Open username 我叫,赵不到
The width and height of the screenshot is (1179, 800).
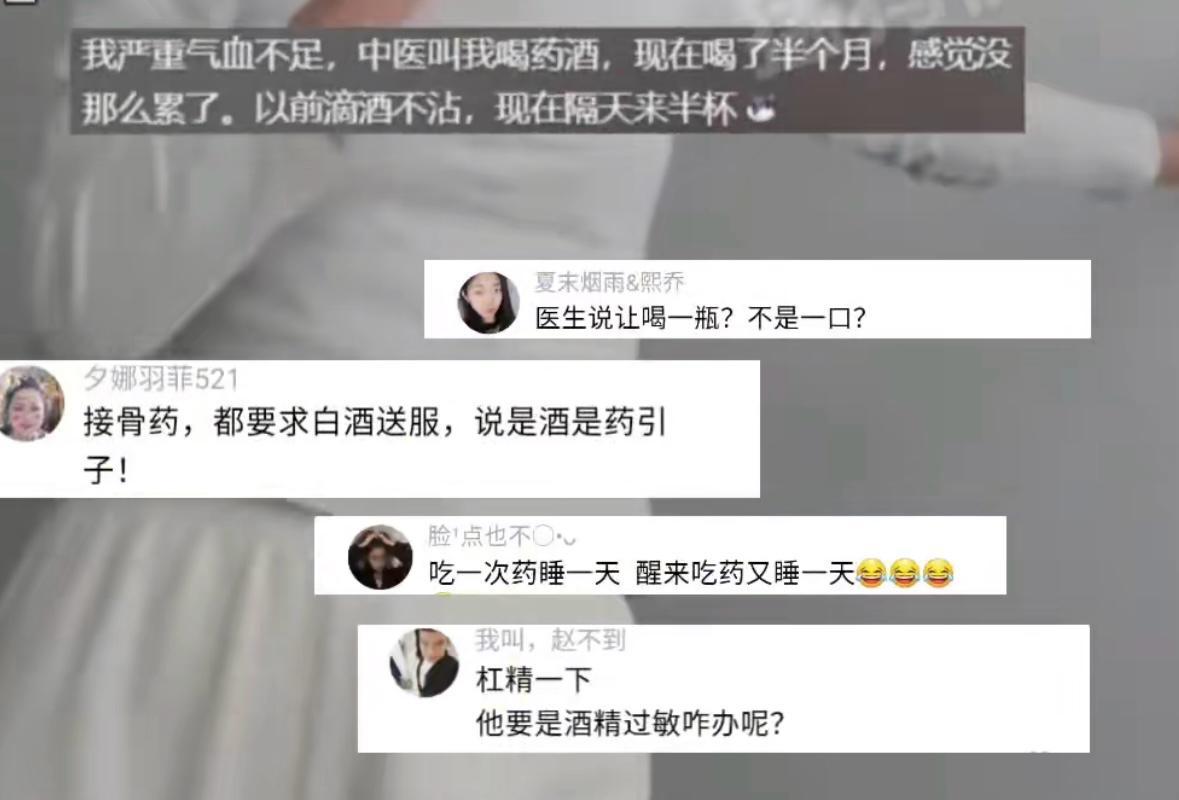click(x=550, y=640)
